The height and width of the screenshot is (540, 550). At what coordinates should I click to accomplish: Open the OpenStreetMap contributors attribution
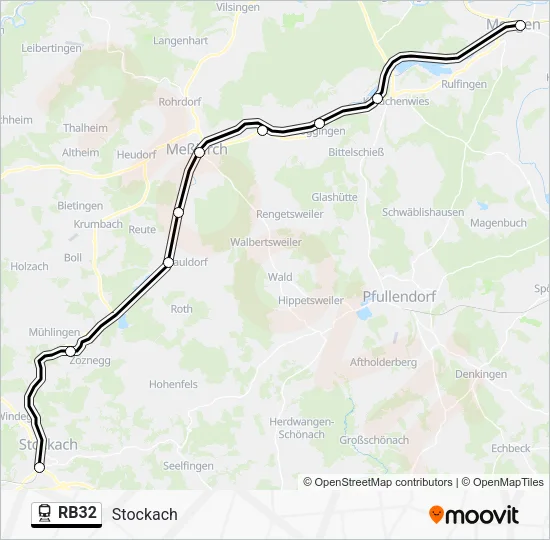coord(378,482)
